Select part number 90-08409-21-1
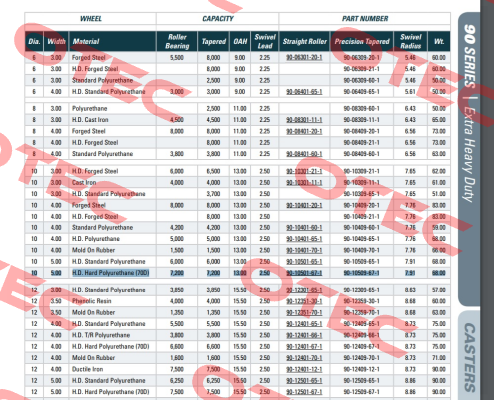The width and height of the screenshot is (494, 400). (362, 143)
